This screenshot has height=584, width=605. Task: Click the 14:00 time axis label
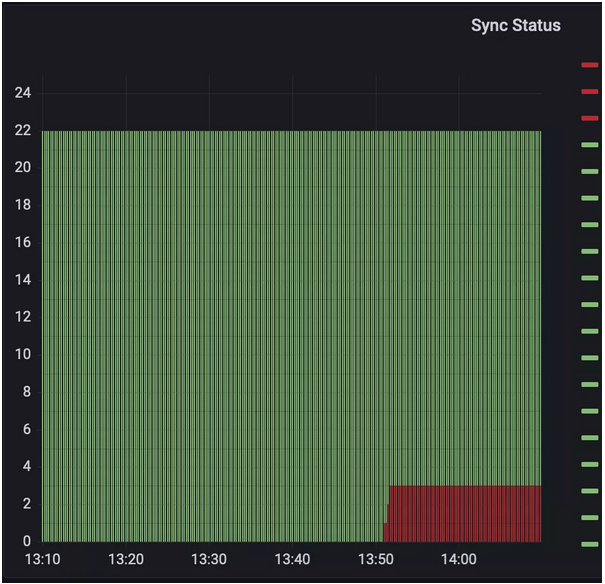point(458,560)
